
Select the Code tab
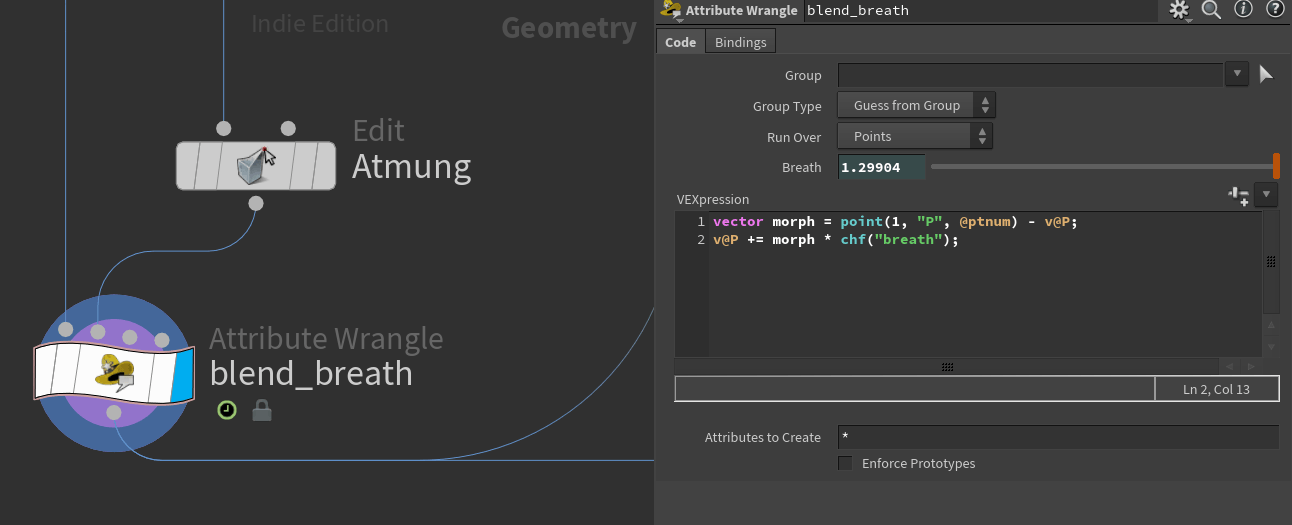click(681, 42)
